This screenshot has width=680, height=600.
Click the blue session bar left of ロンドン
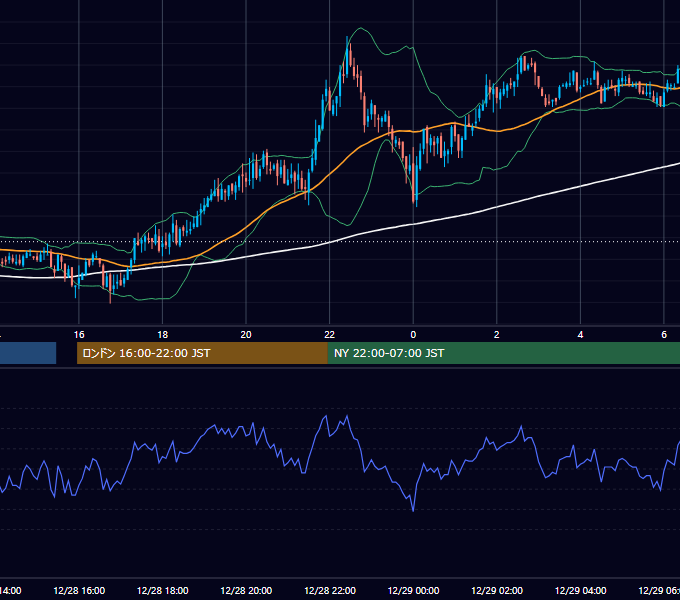pos(28,353)
